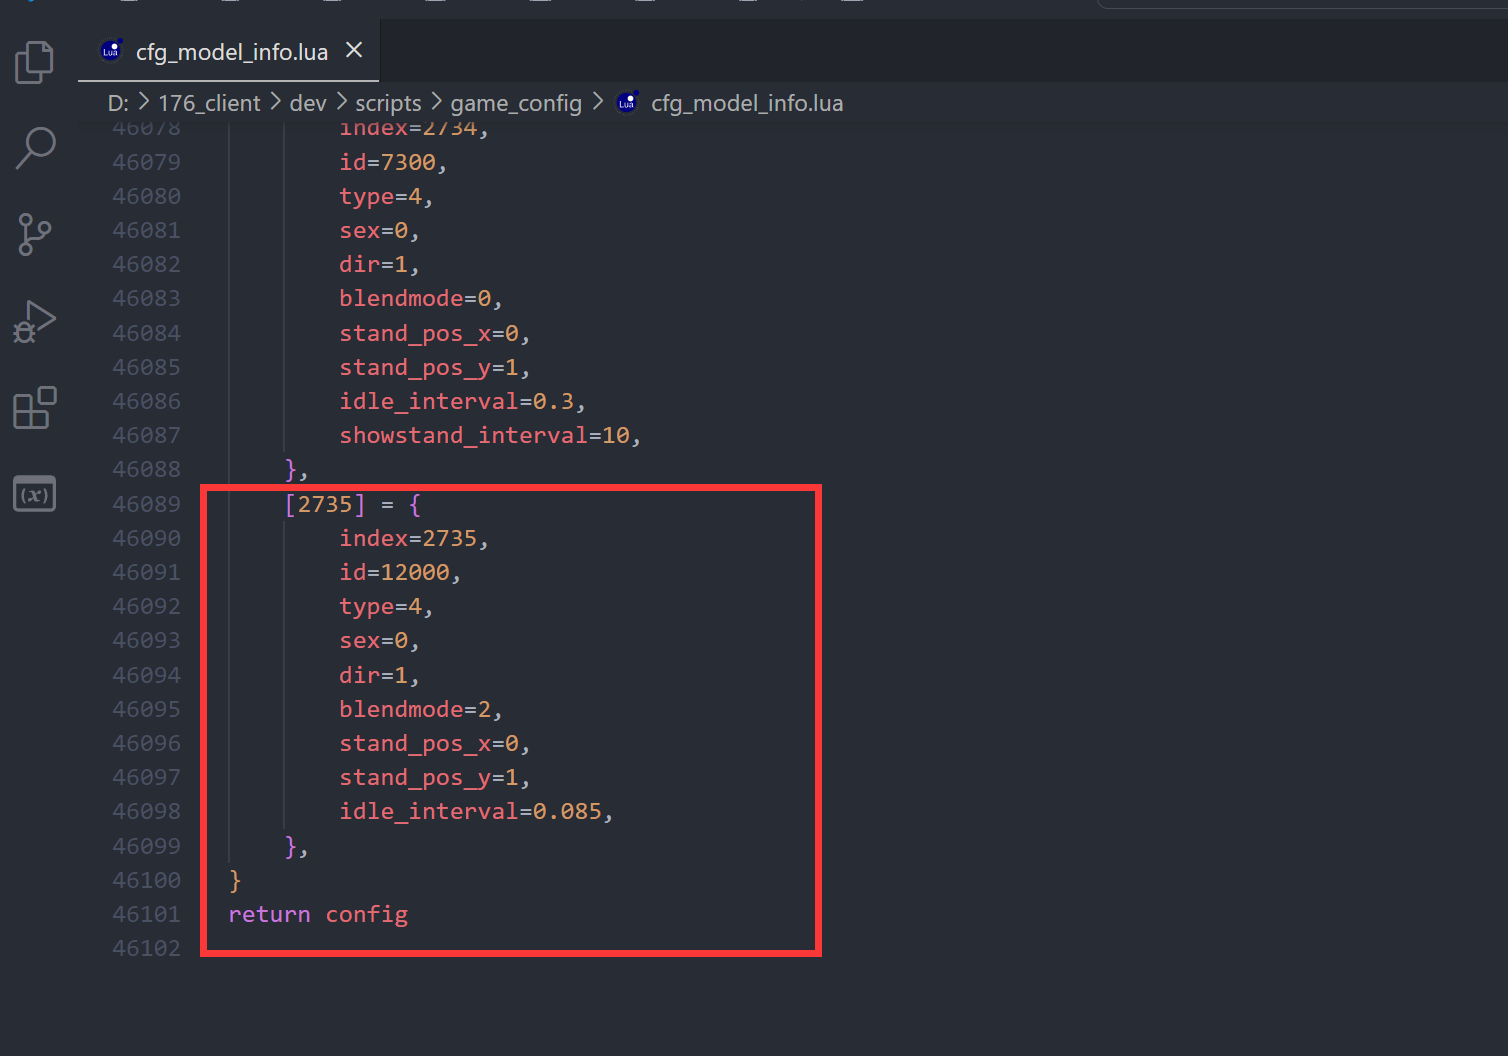Screen dimensions: 1508x1056
Task: Open the Source Control view
Action: coord(35,235)
